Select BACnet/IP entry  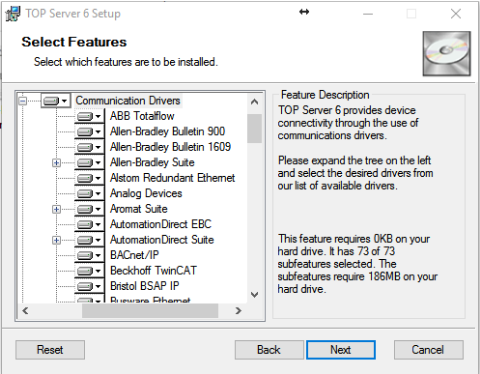135,255
